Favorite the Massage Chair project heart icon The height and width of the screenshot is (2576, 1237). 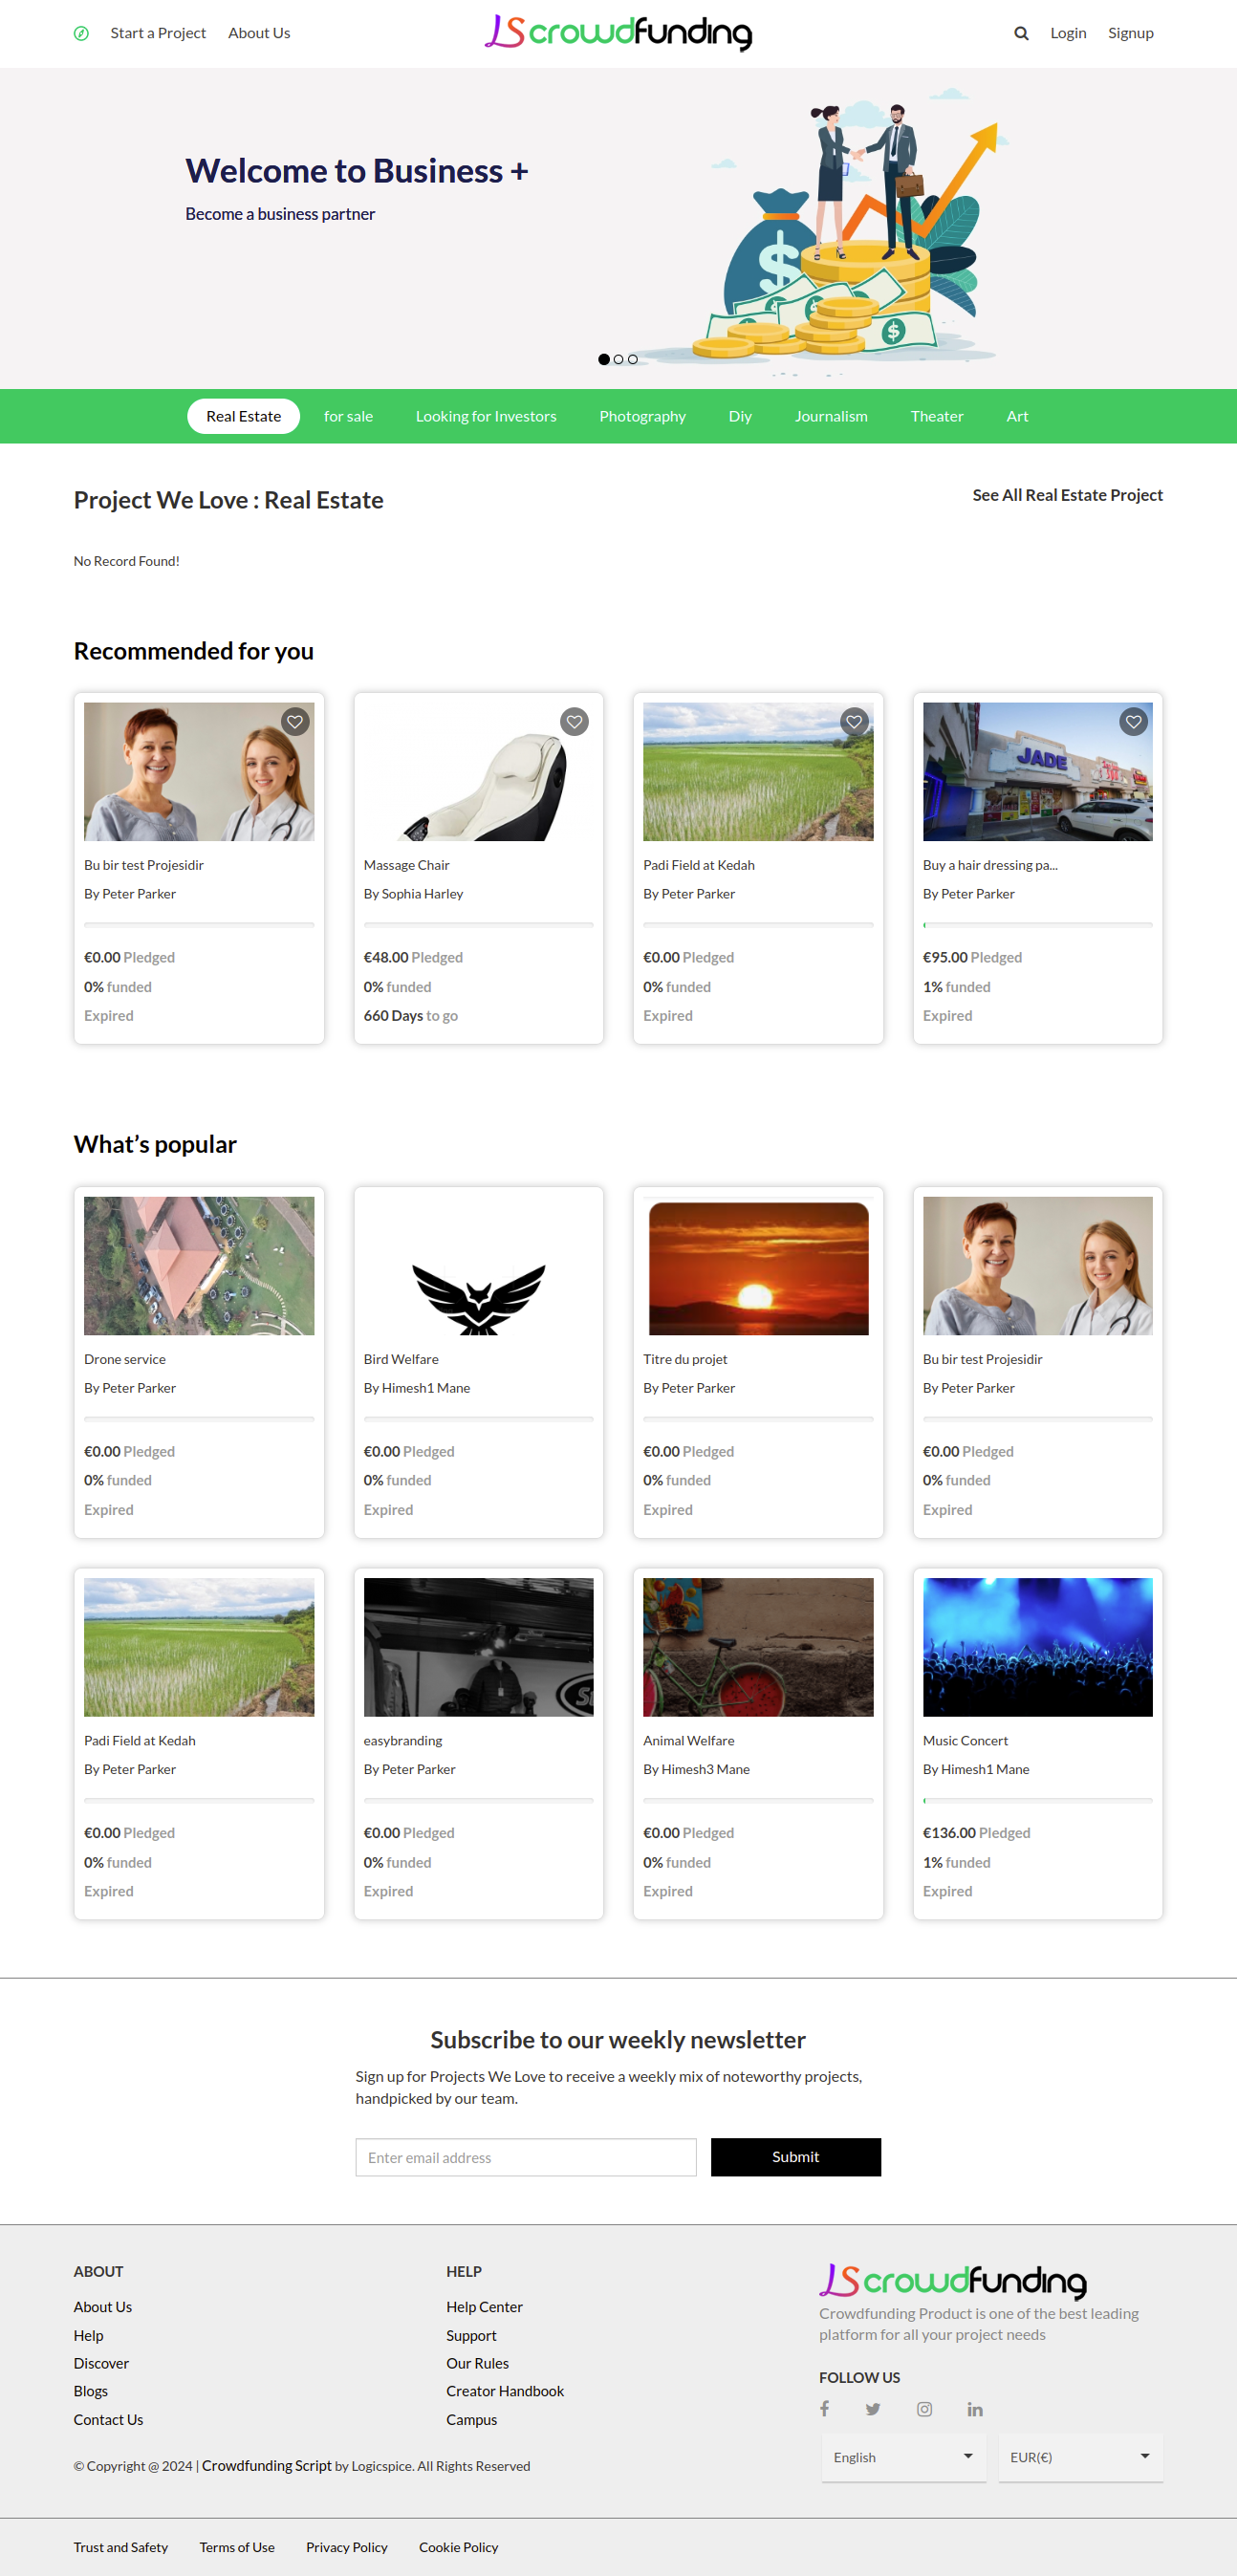[x=574, y=722]
